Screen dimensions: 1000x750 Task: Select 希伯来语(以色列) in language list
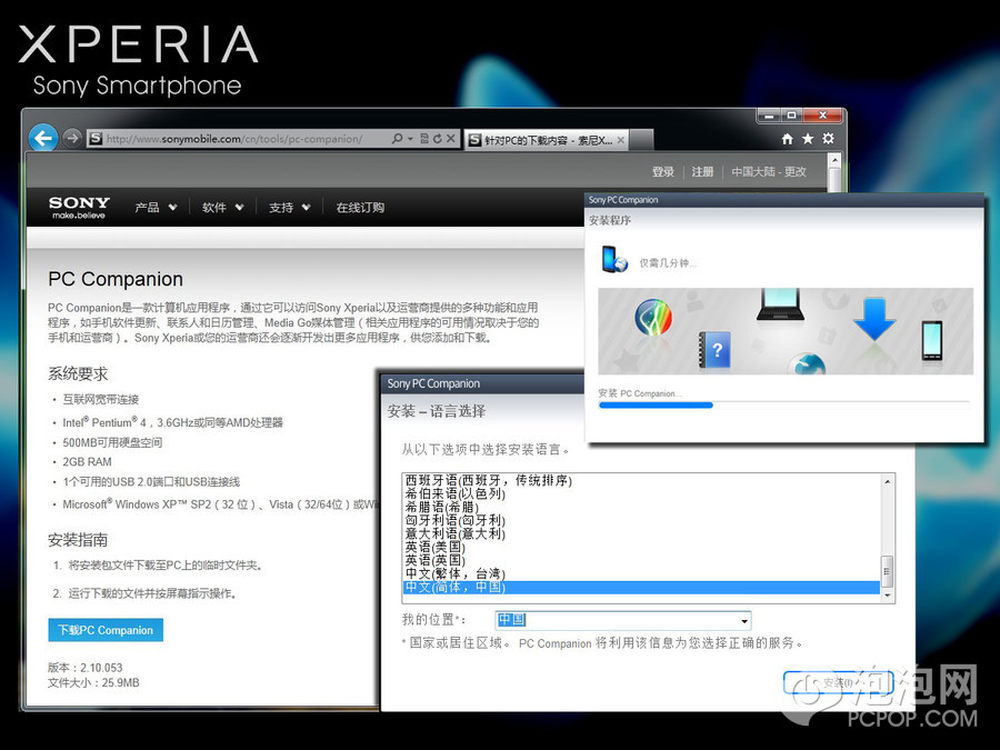642,494
